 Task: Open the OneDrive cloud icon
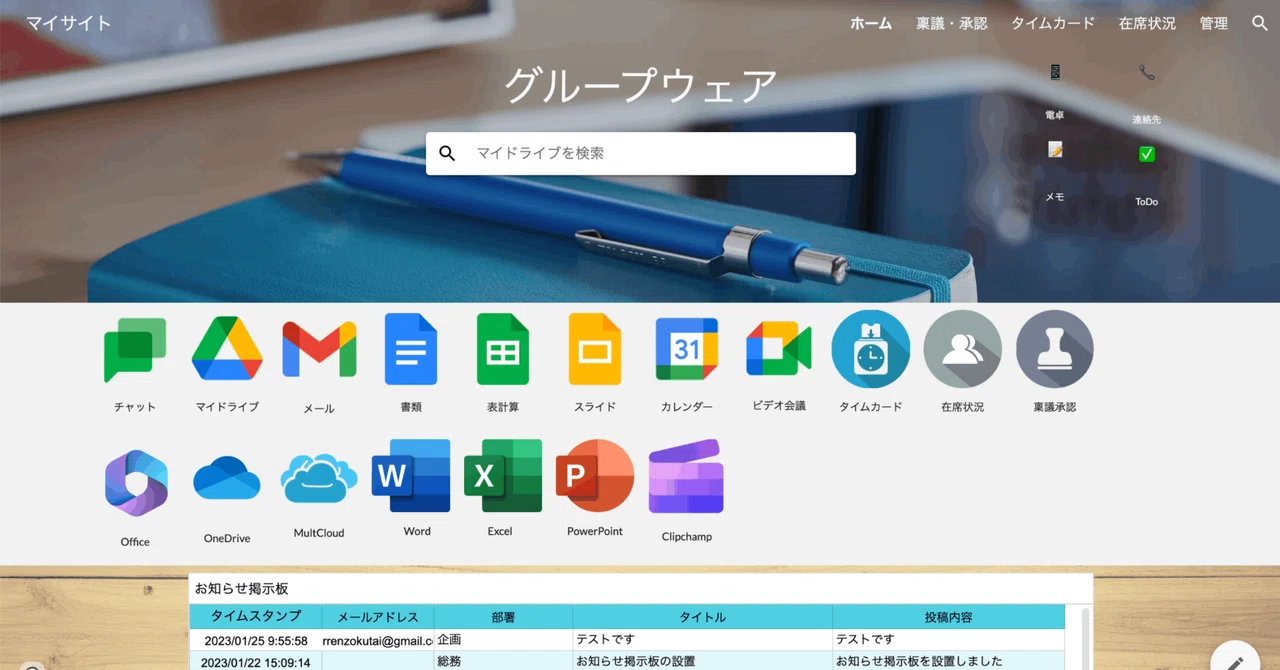point(227,478)
